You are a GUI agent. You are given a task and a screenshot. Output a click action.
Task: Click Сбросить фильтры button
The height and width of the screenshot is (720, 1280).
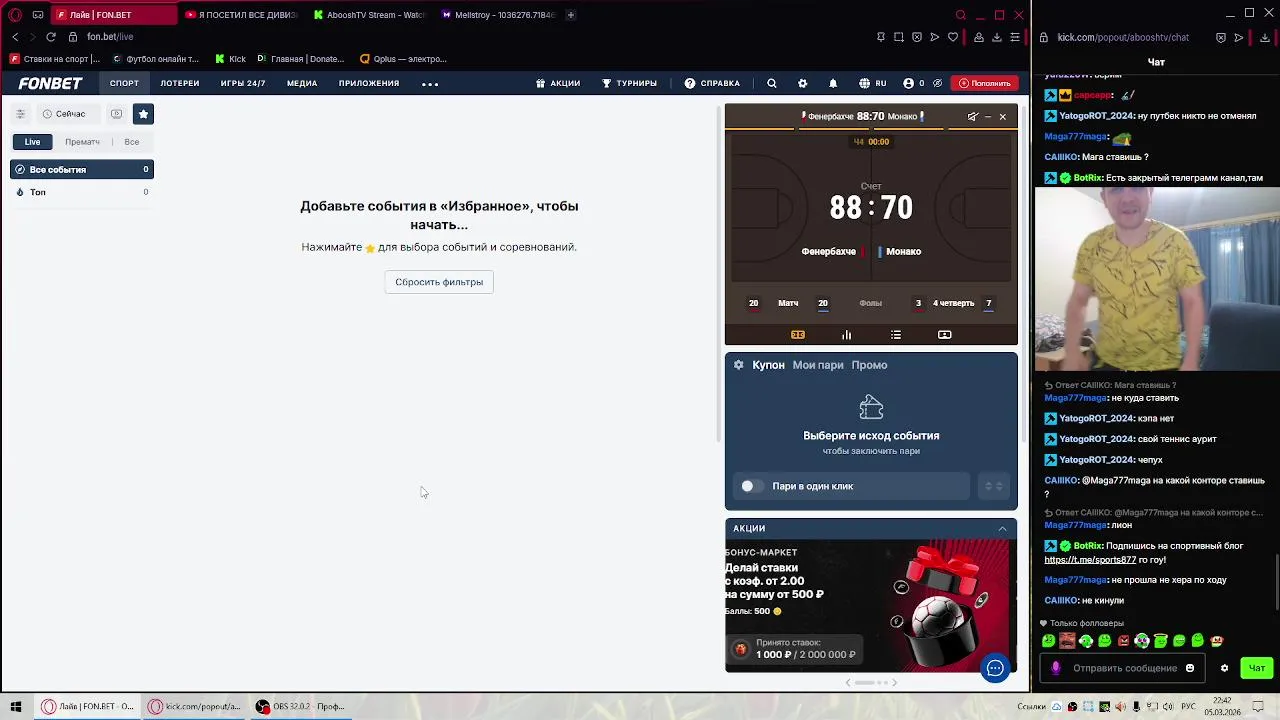pyautogui.click(x=439, y=282)
